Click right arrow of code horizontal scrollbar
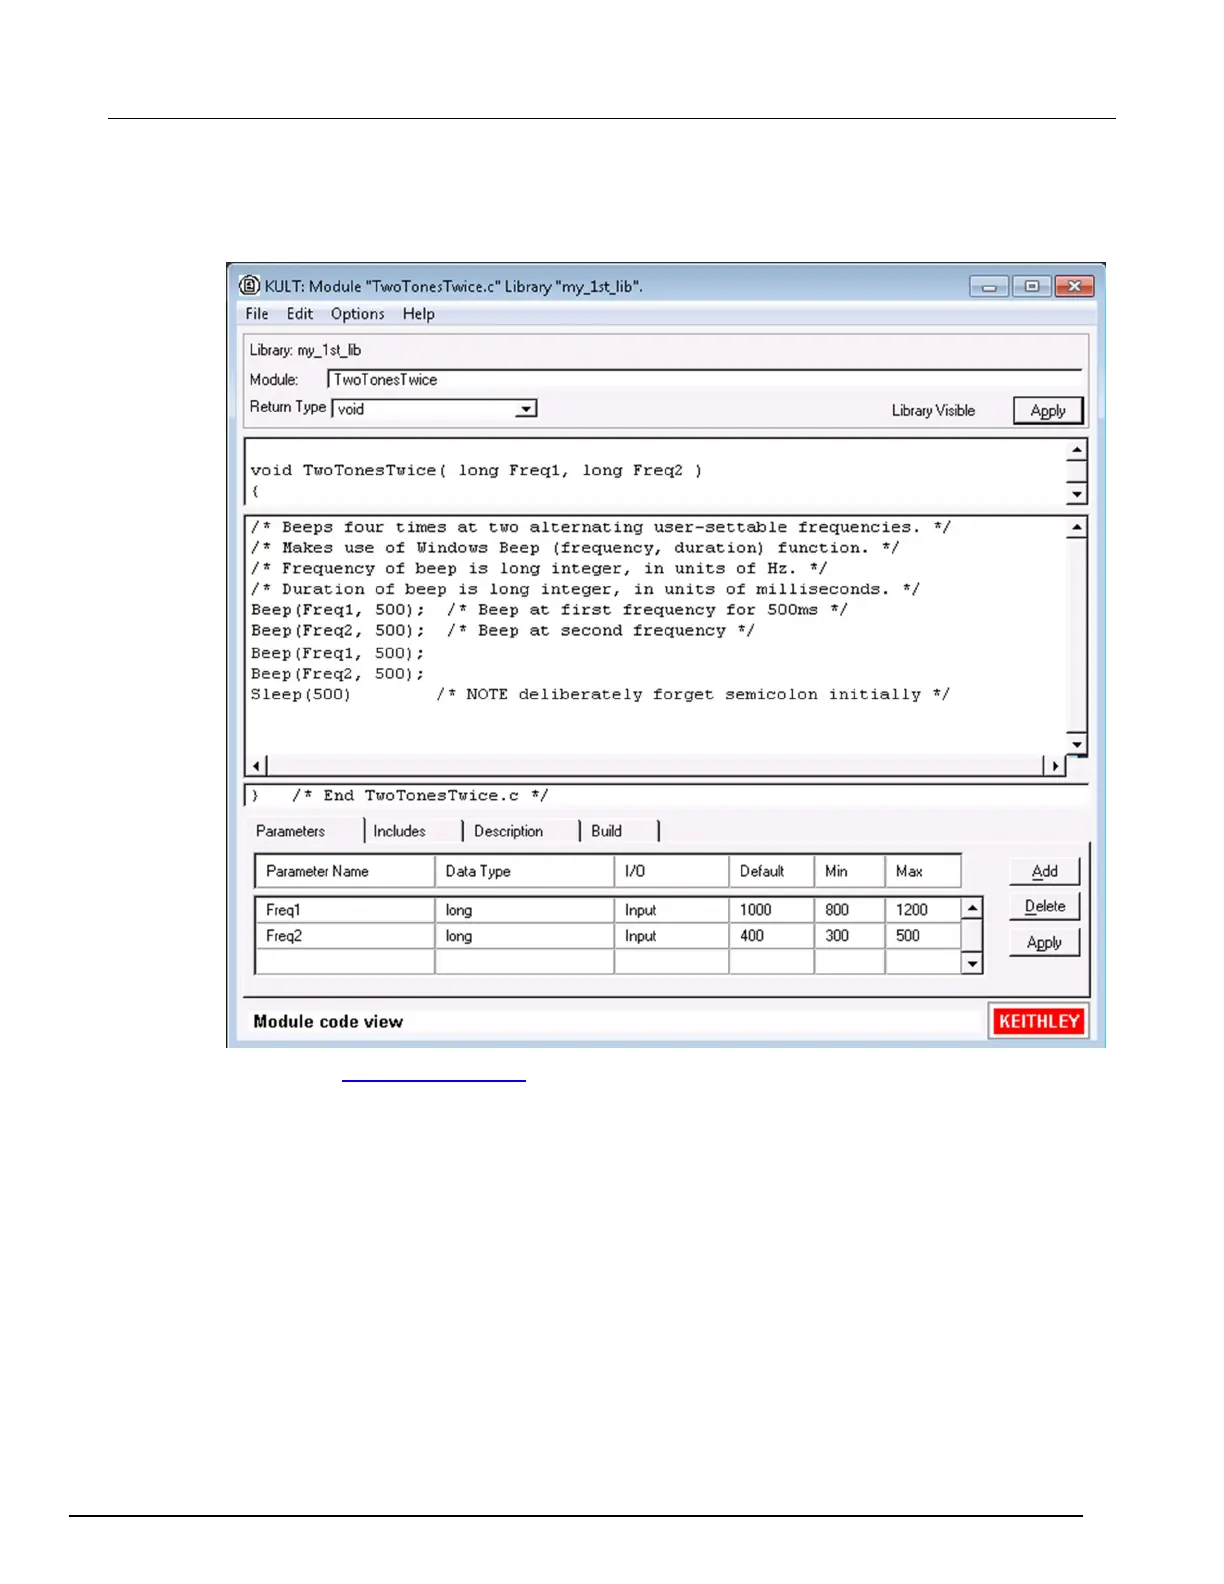Viewport: 1224px width, 1584px height. pos(1054,766)
